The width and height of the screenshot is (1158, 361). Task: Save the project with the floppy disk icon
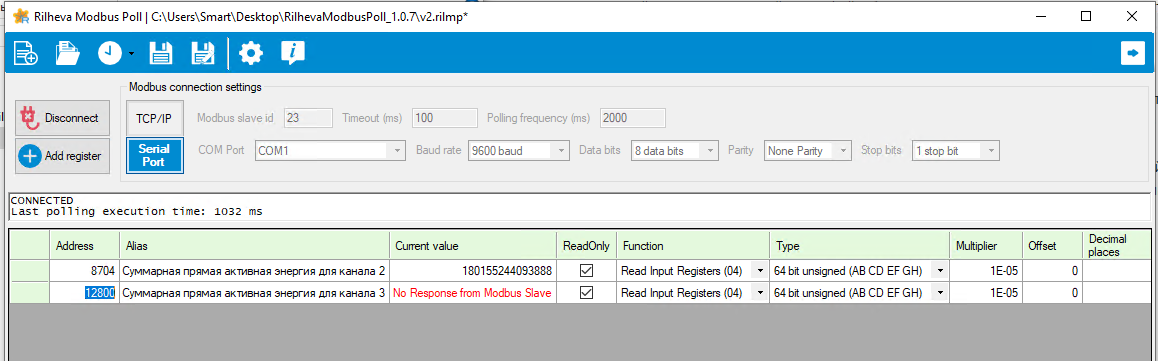pos(160,53)
